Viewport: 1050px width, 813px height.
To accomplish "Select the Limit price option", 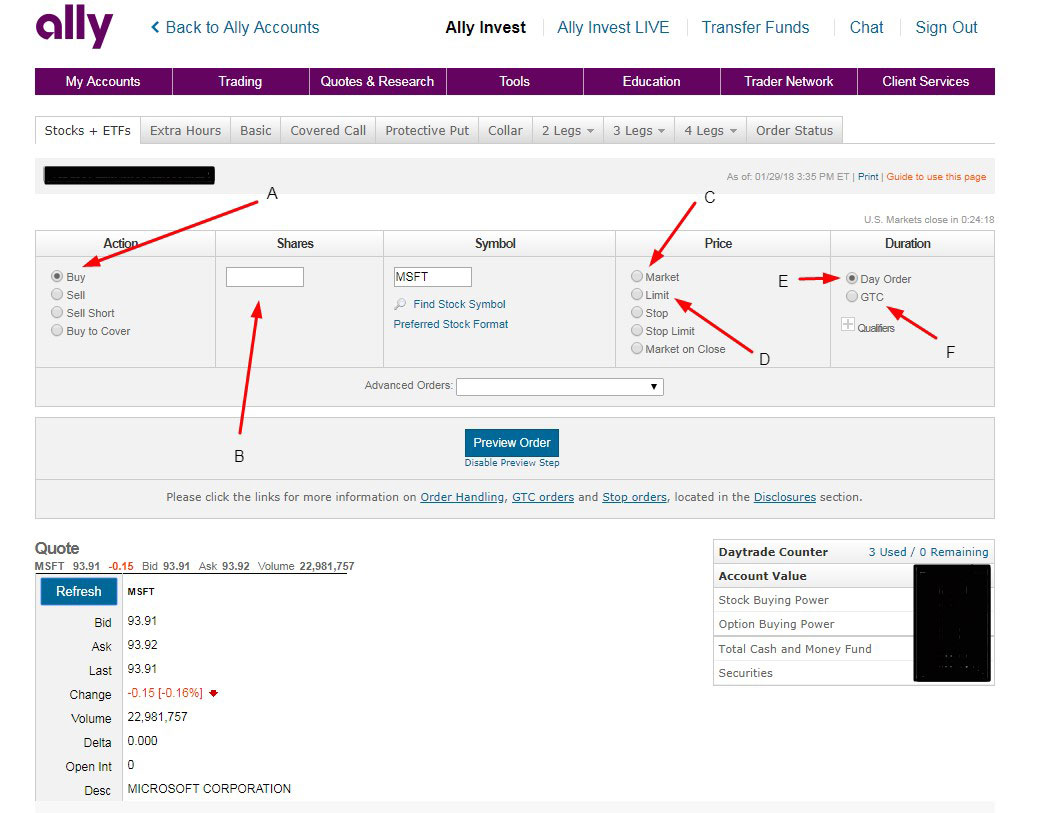I will point(637,295).
